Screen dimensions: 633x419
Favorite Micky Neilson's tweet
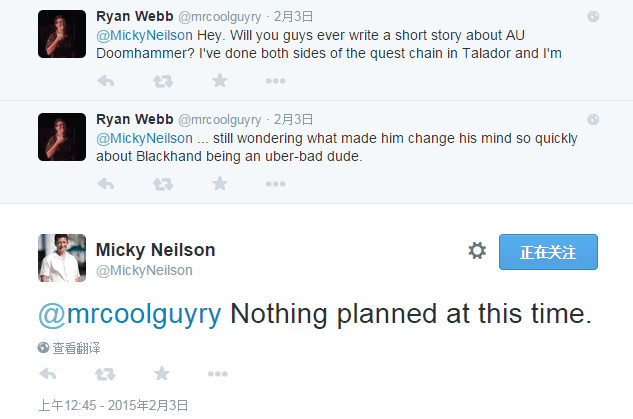[x=161, y=374]
